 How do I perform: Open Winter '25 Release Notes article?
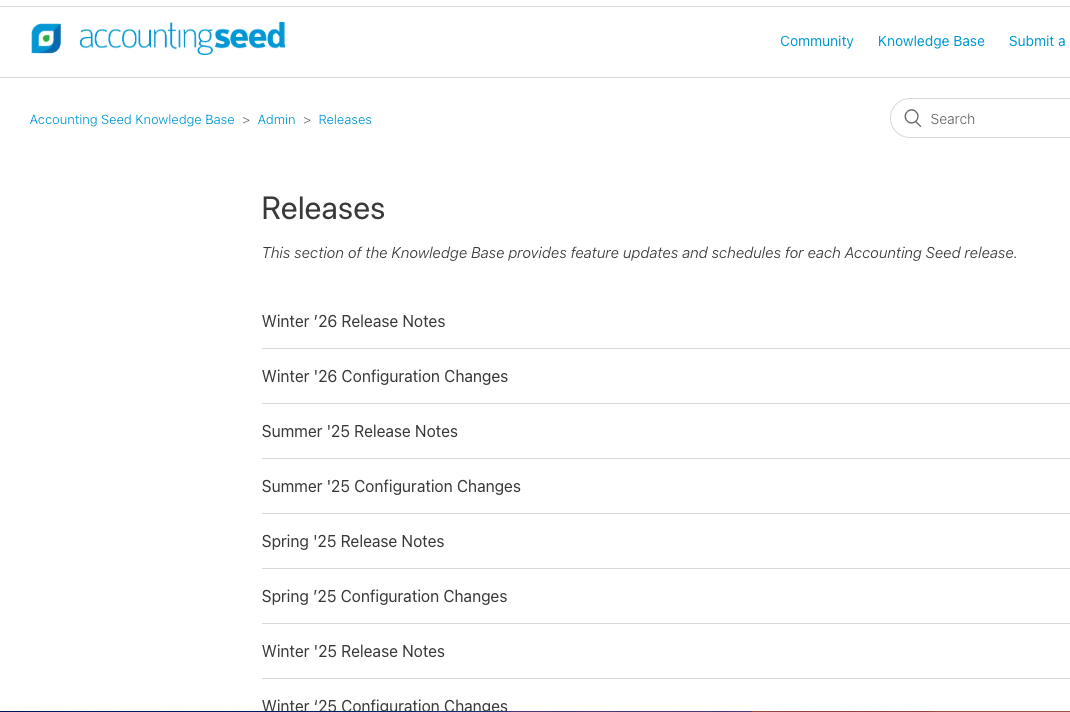pyautogui.click(x=353, y=651)
